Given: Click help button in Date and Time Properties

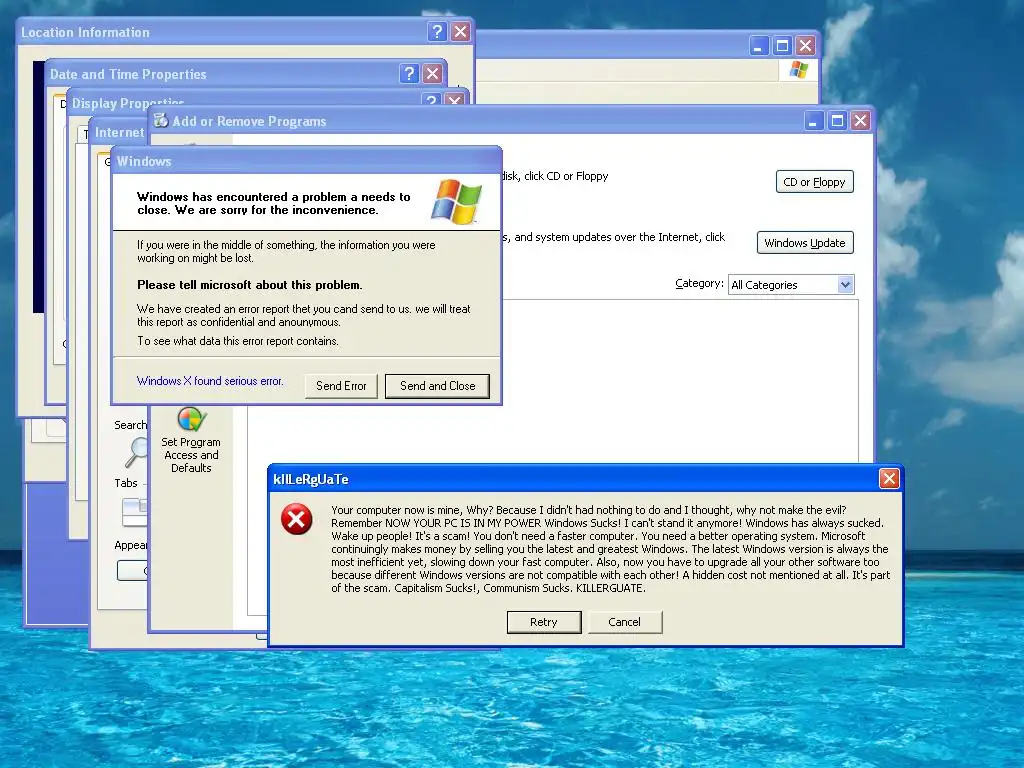Looking at the screenshot, I should click(409, 73).
